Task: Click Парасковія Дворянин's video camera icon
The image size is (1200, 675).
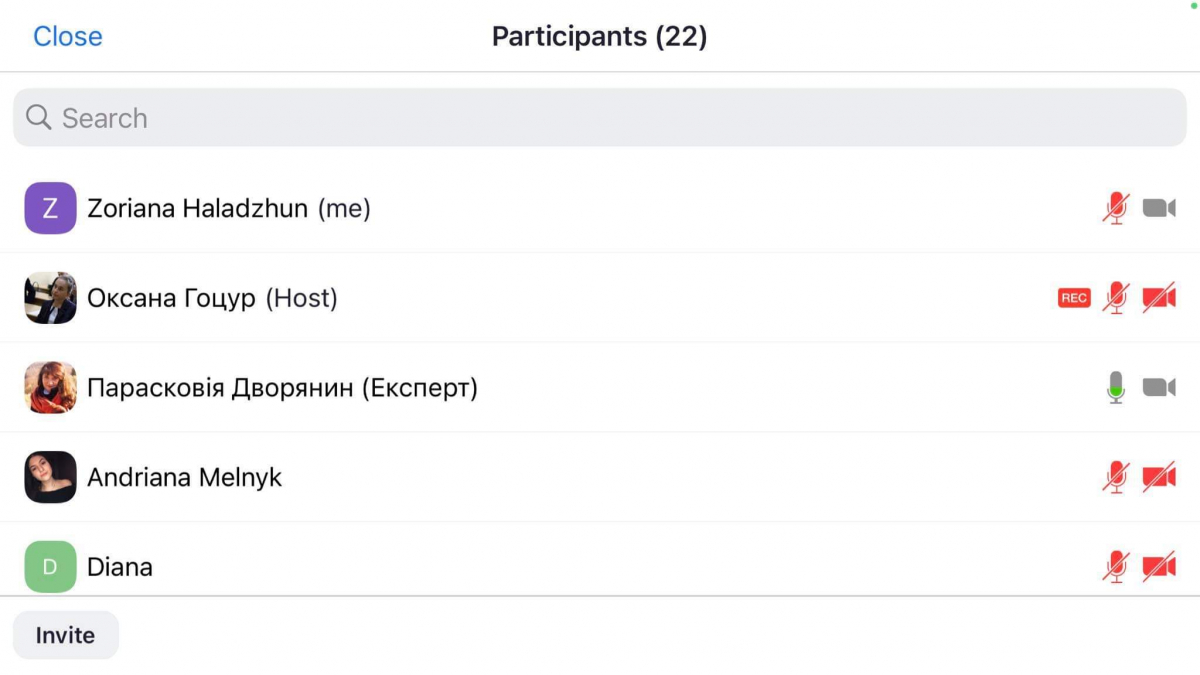Action: (x=1159, y=387)
